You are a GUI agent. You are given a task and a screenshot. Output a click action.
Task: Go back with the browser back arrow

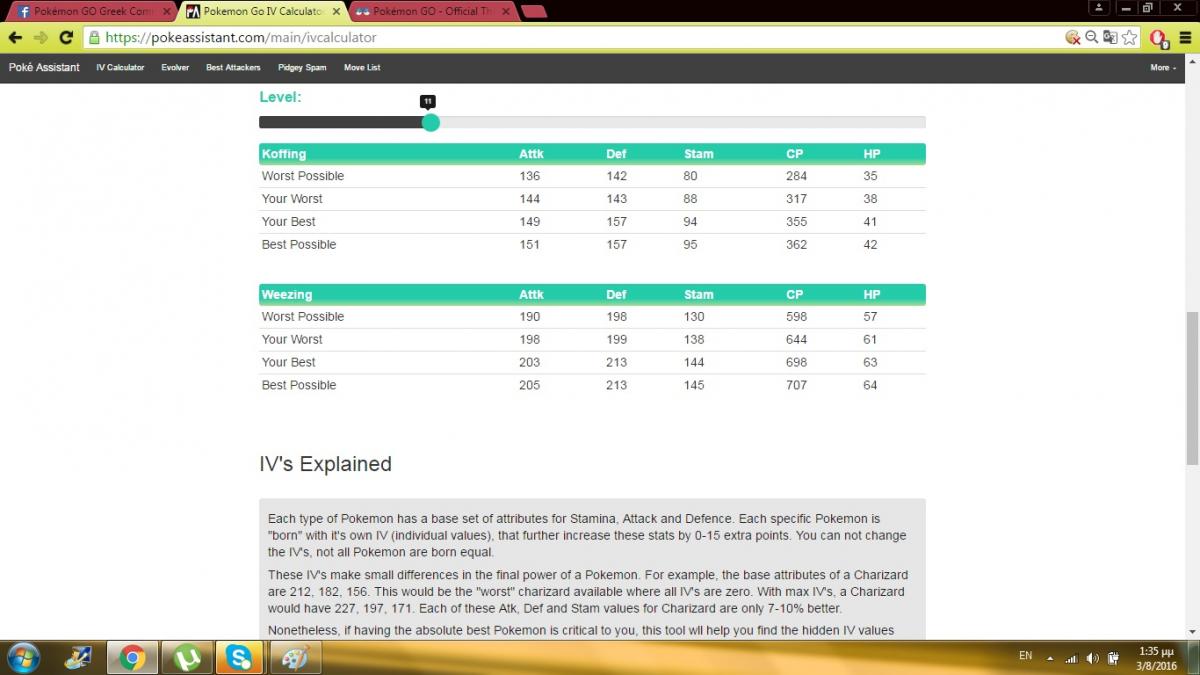15,37
